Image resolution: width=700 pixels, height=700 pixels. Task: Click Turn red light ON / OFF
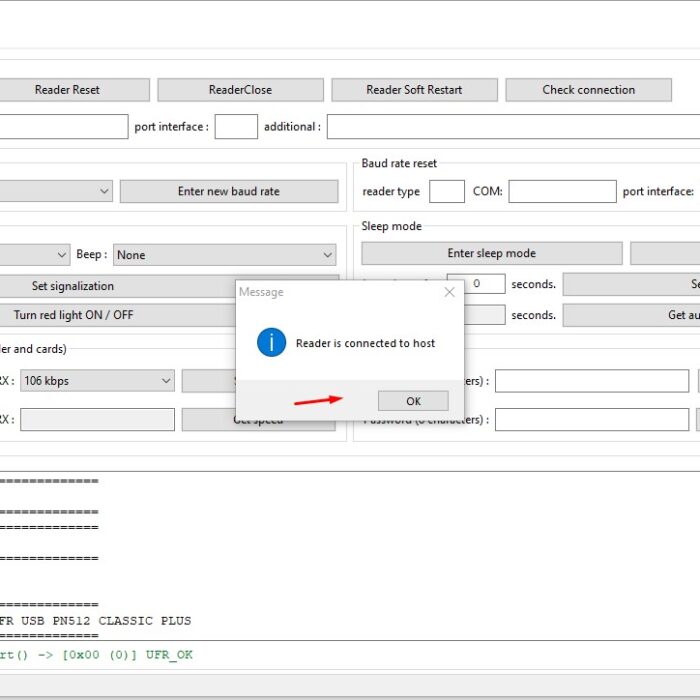tap(118, 315)
